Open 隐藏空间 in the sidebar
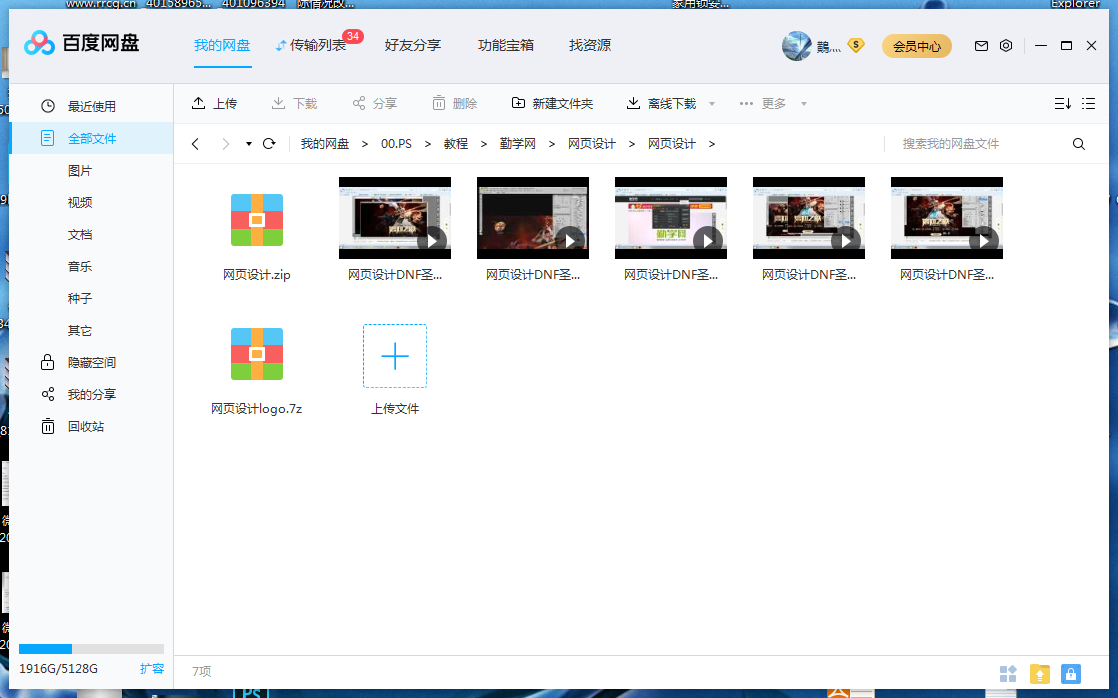 pos(92,363)
